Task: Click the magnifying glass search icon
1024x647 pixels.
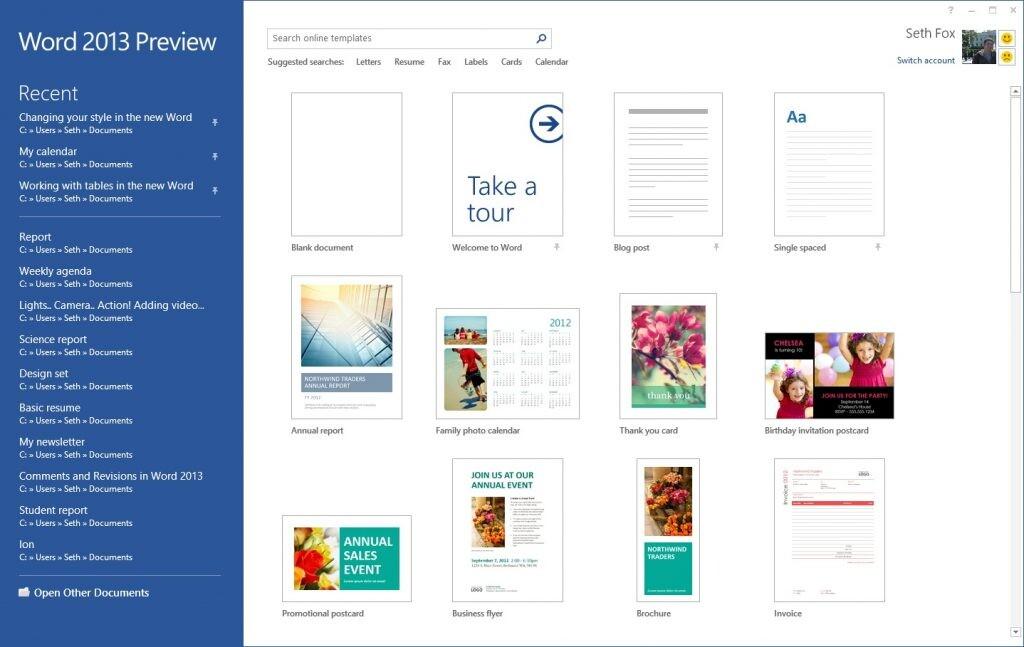Action: 540,38
